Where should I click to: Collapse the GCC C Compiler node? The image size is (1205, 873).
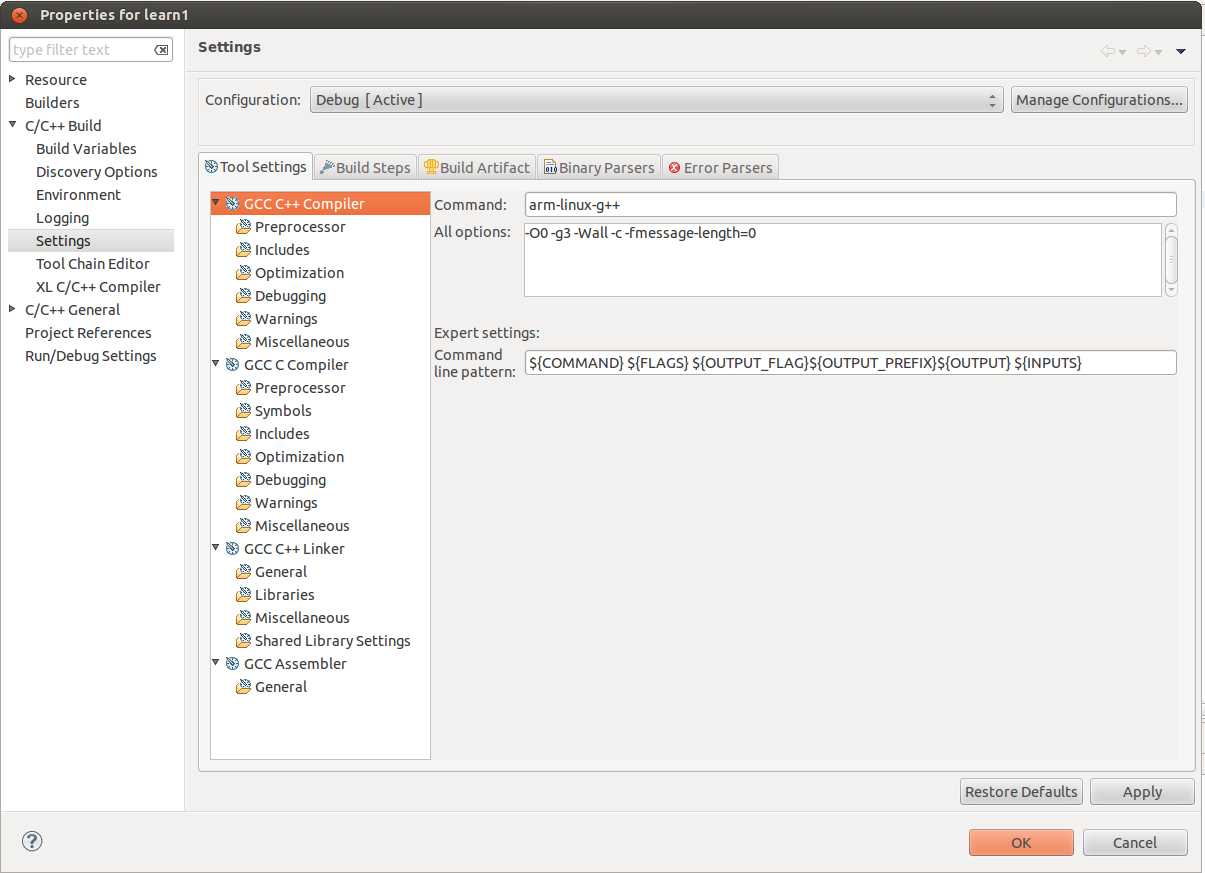point(217,364)
